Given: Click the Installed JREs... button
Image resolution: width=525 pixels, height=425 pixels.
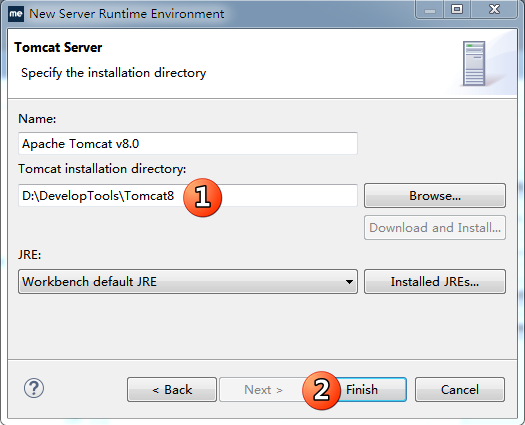Looking at the screenshot, I should [435, 282].
